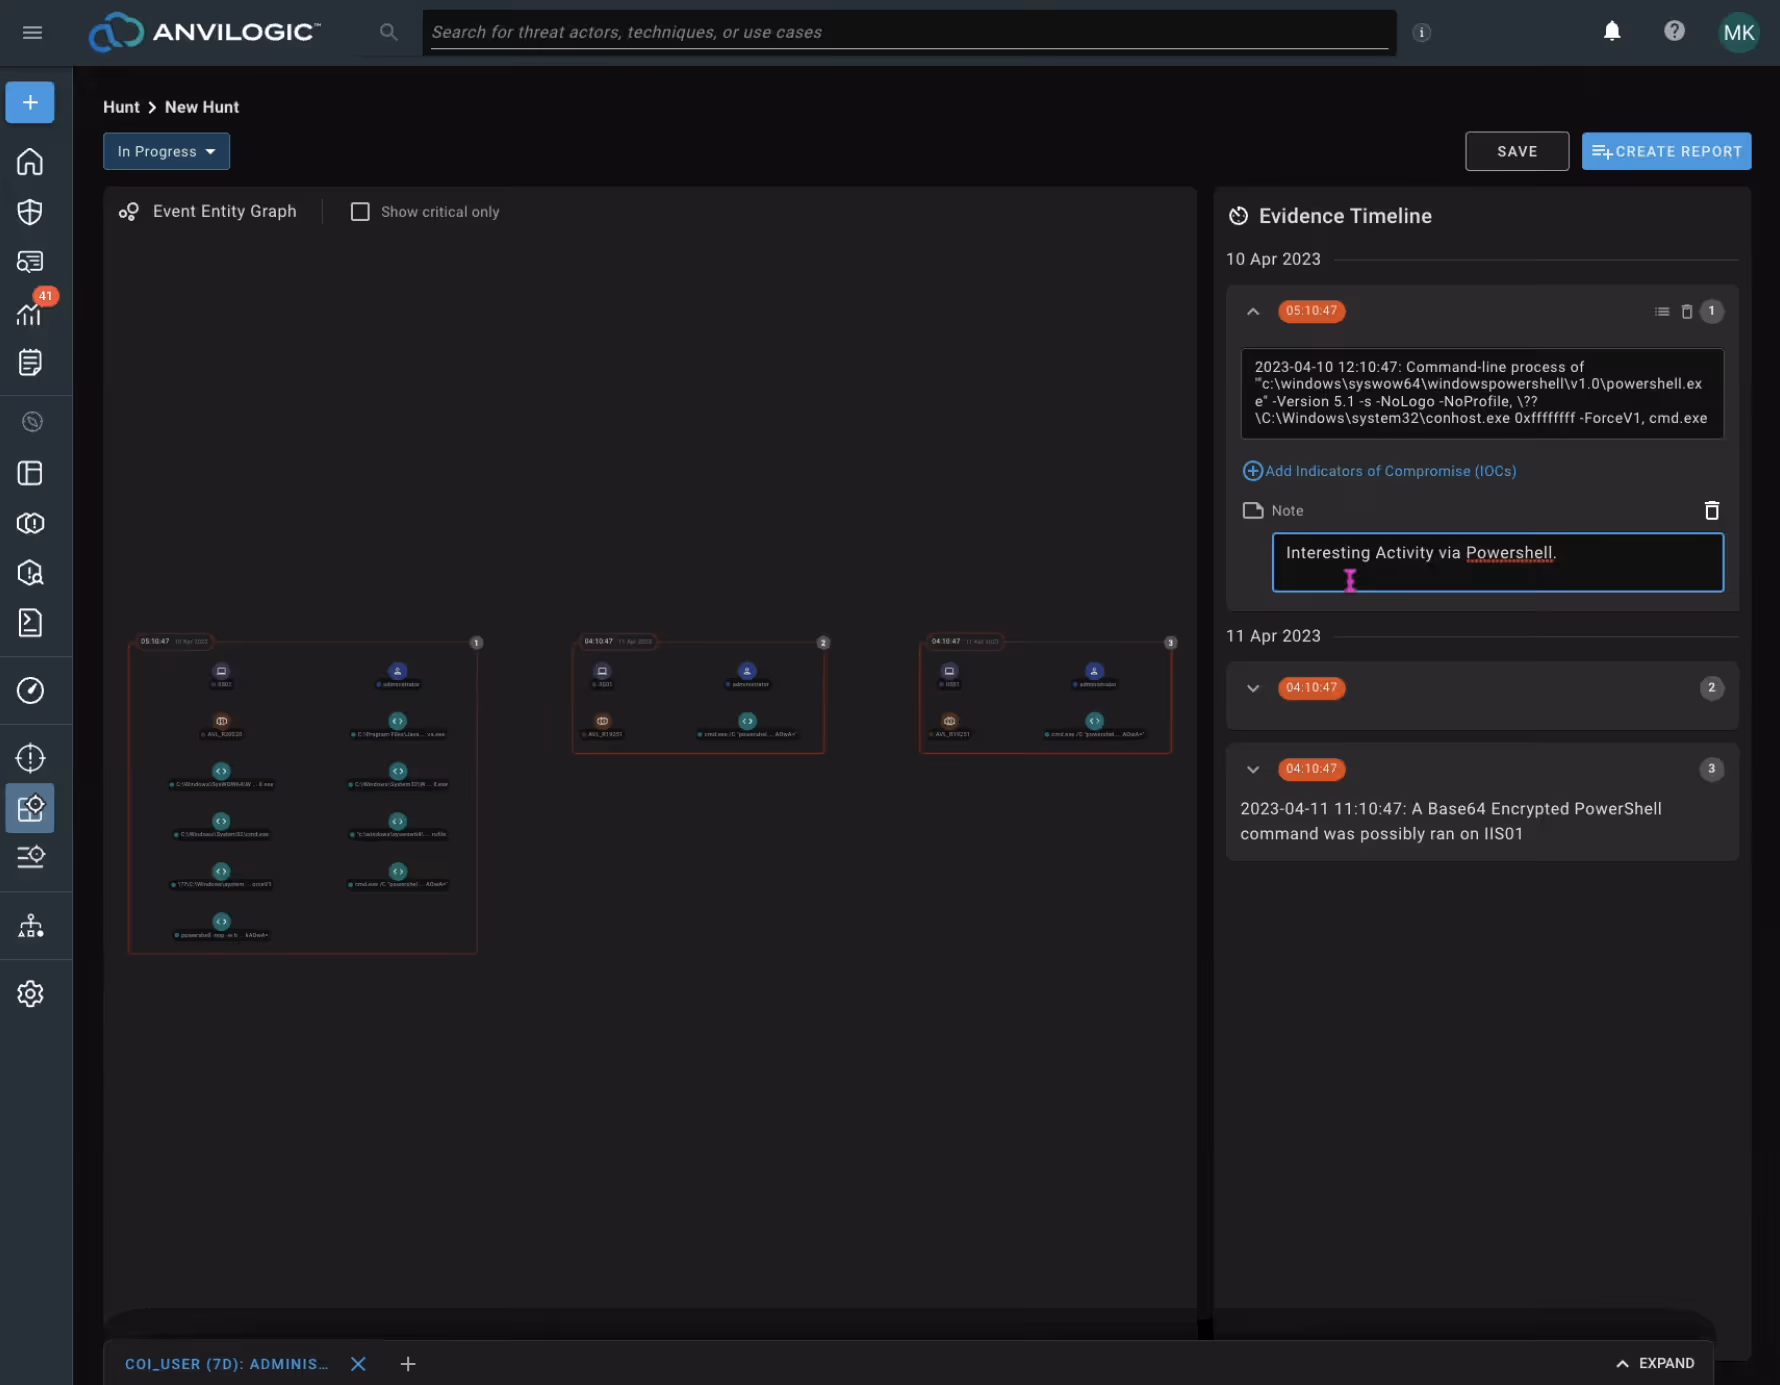Click the Note label icon
1780x1385 pixels.
point(1253,511)
